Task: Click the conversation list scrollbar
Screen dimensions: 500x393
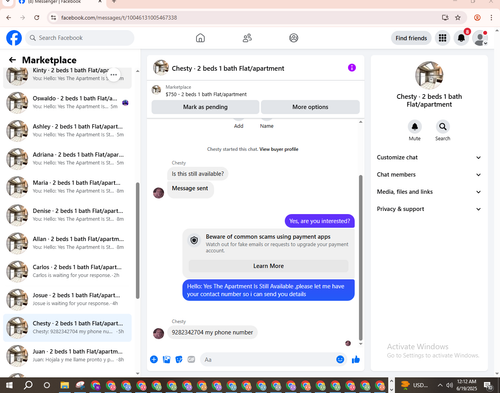Action: (137, 240)
